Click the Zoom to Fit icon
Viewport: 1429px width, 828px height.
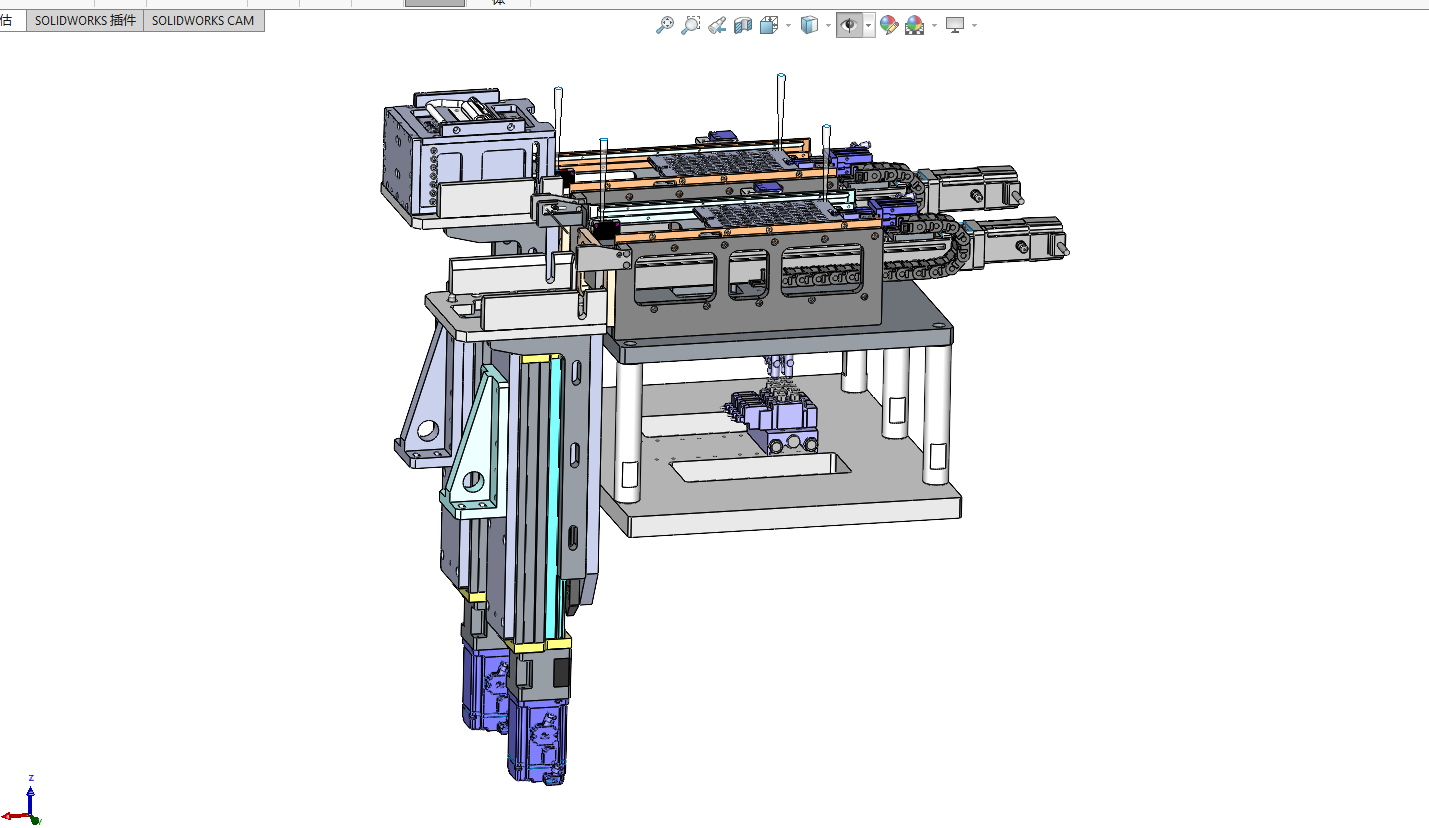click(x=664, y=26)
